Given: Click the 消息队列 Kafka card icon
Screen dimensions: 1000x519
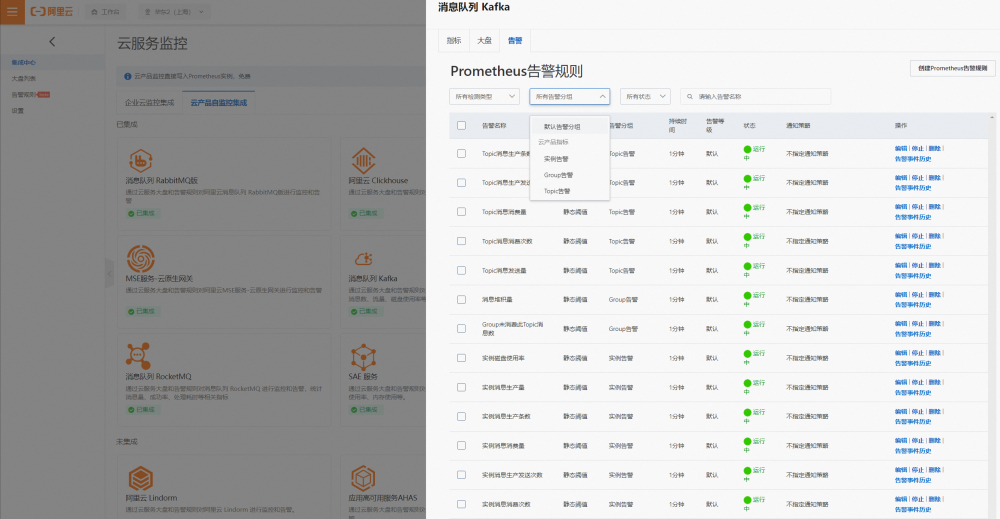Looking at the screenshot, I should pos(364,258).
